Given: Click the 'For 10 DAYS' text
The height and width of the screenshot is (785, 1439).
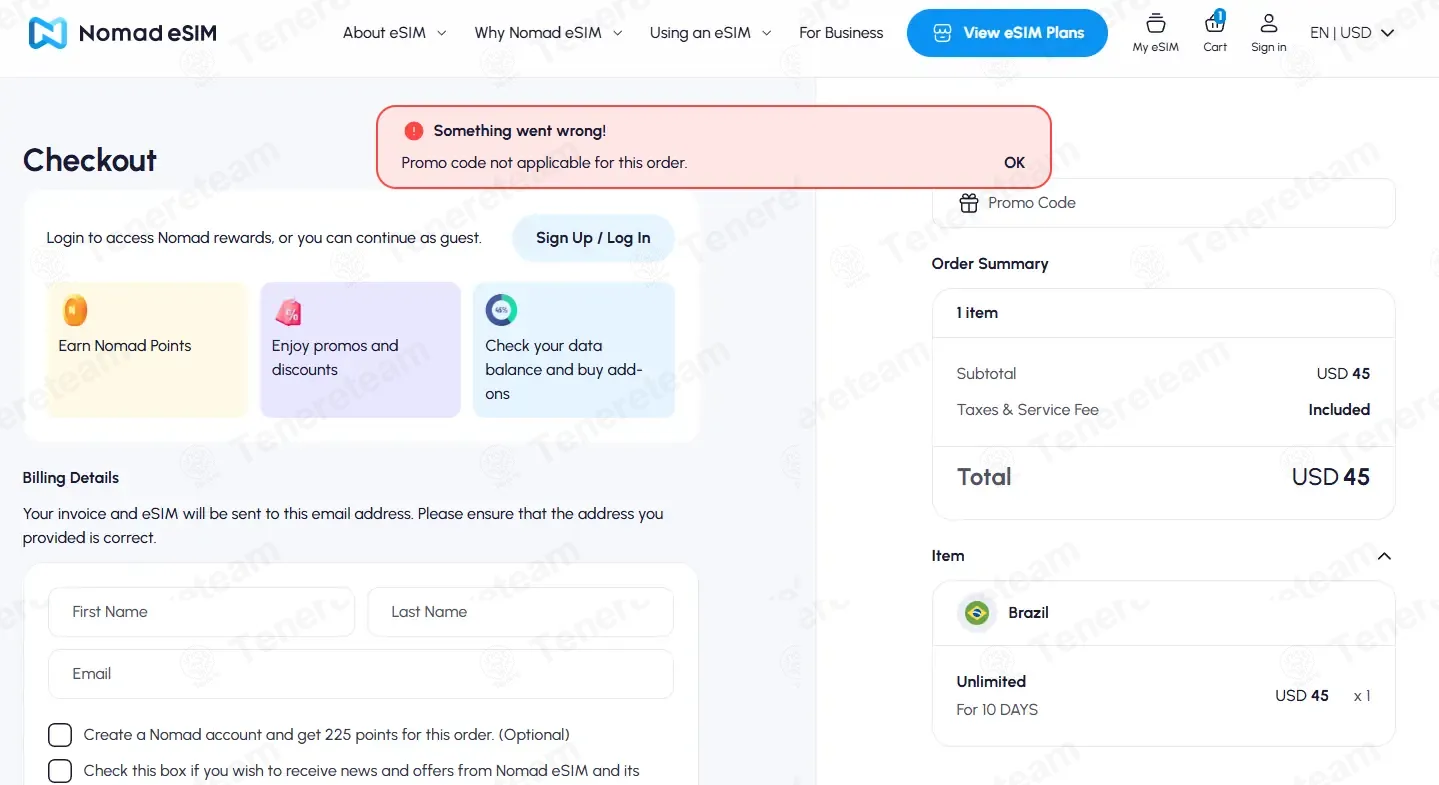Looking at the screenshot, I should 997,710.
